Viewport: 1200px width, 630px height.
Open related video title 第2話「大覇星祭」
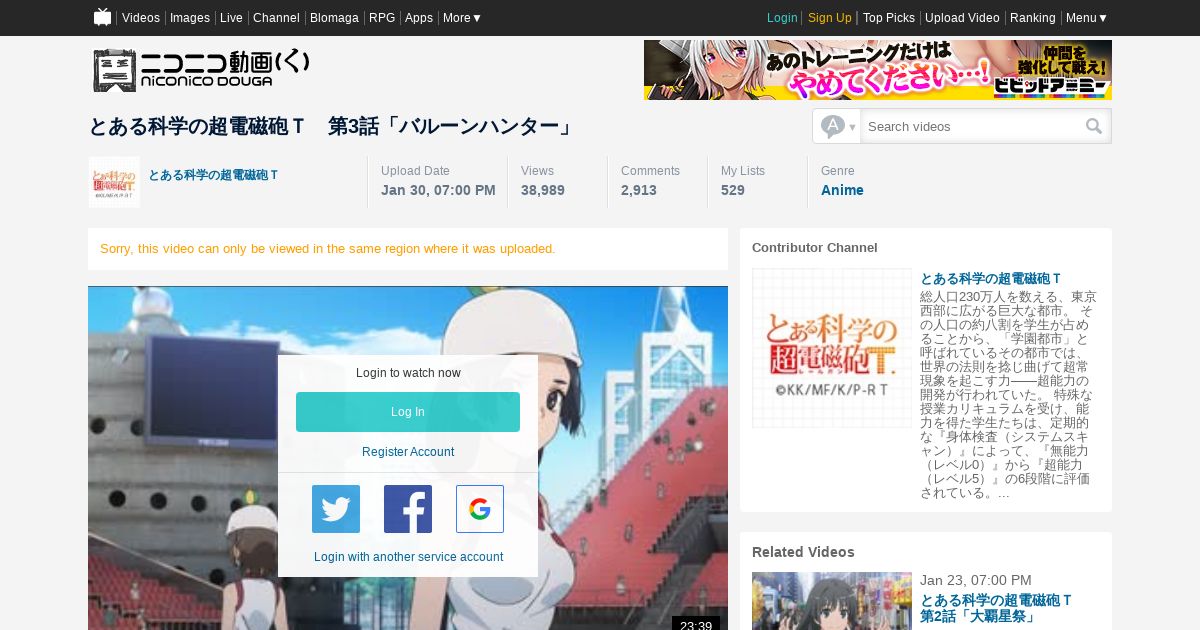click(996, 608)
